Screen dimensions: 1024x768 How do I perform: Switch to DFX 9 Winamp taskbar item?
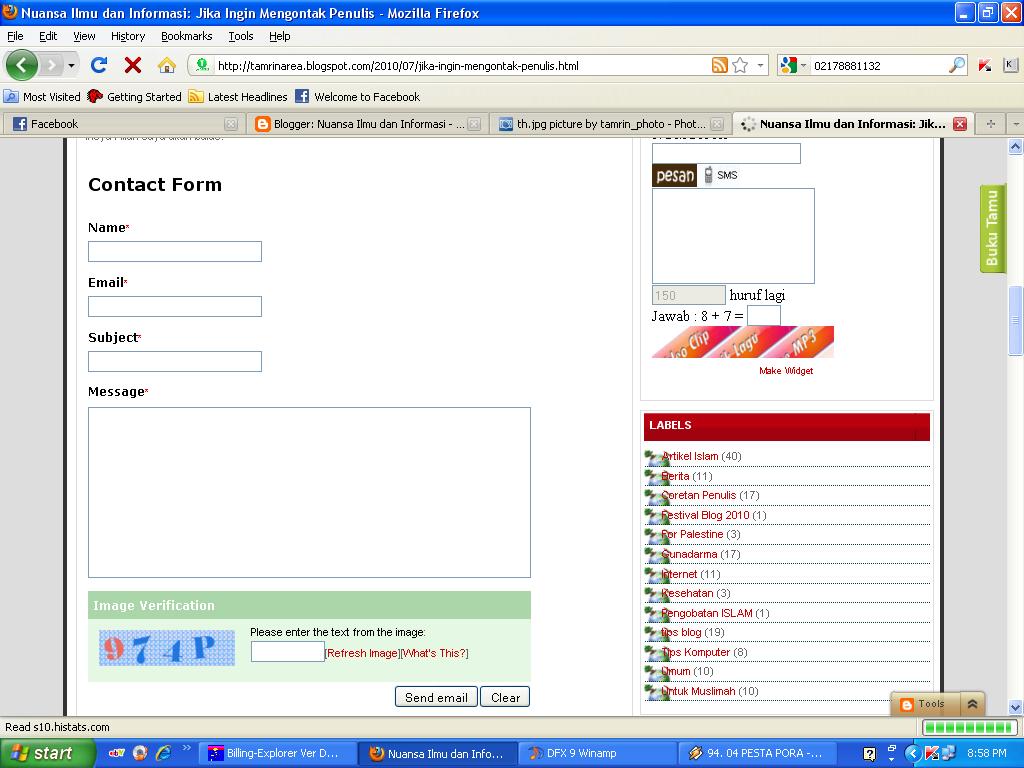598,753
